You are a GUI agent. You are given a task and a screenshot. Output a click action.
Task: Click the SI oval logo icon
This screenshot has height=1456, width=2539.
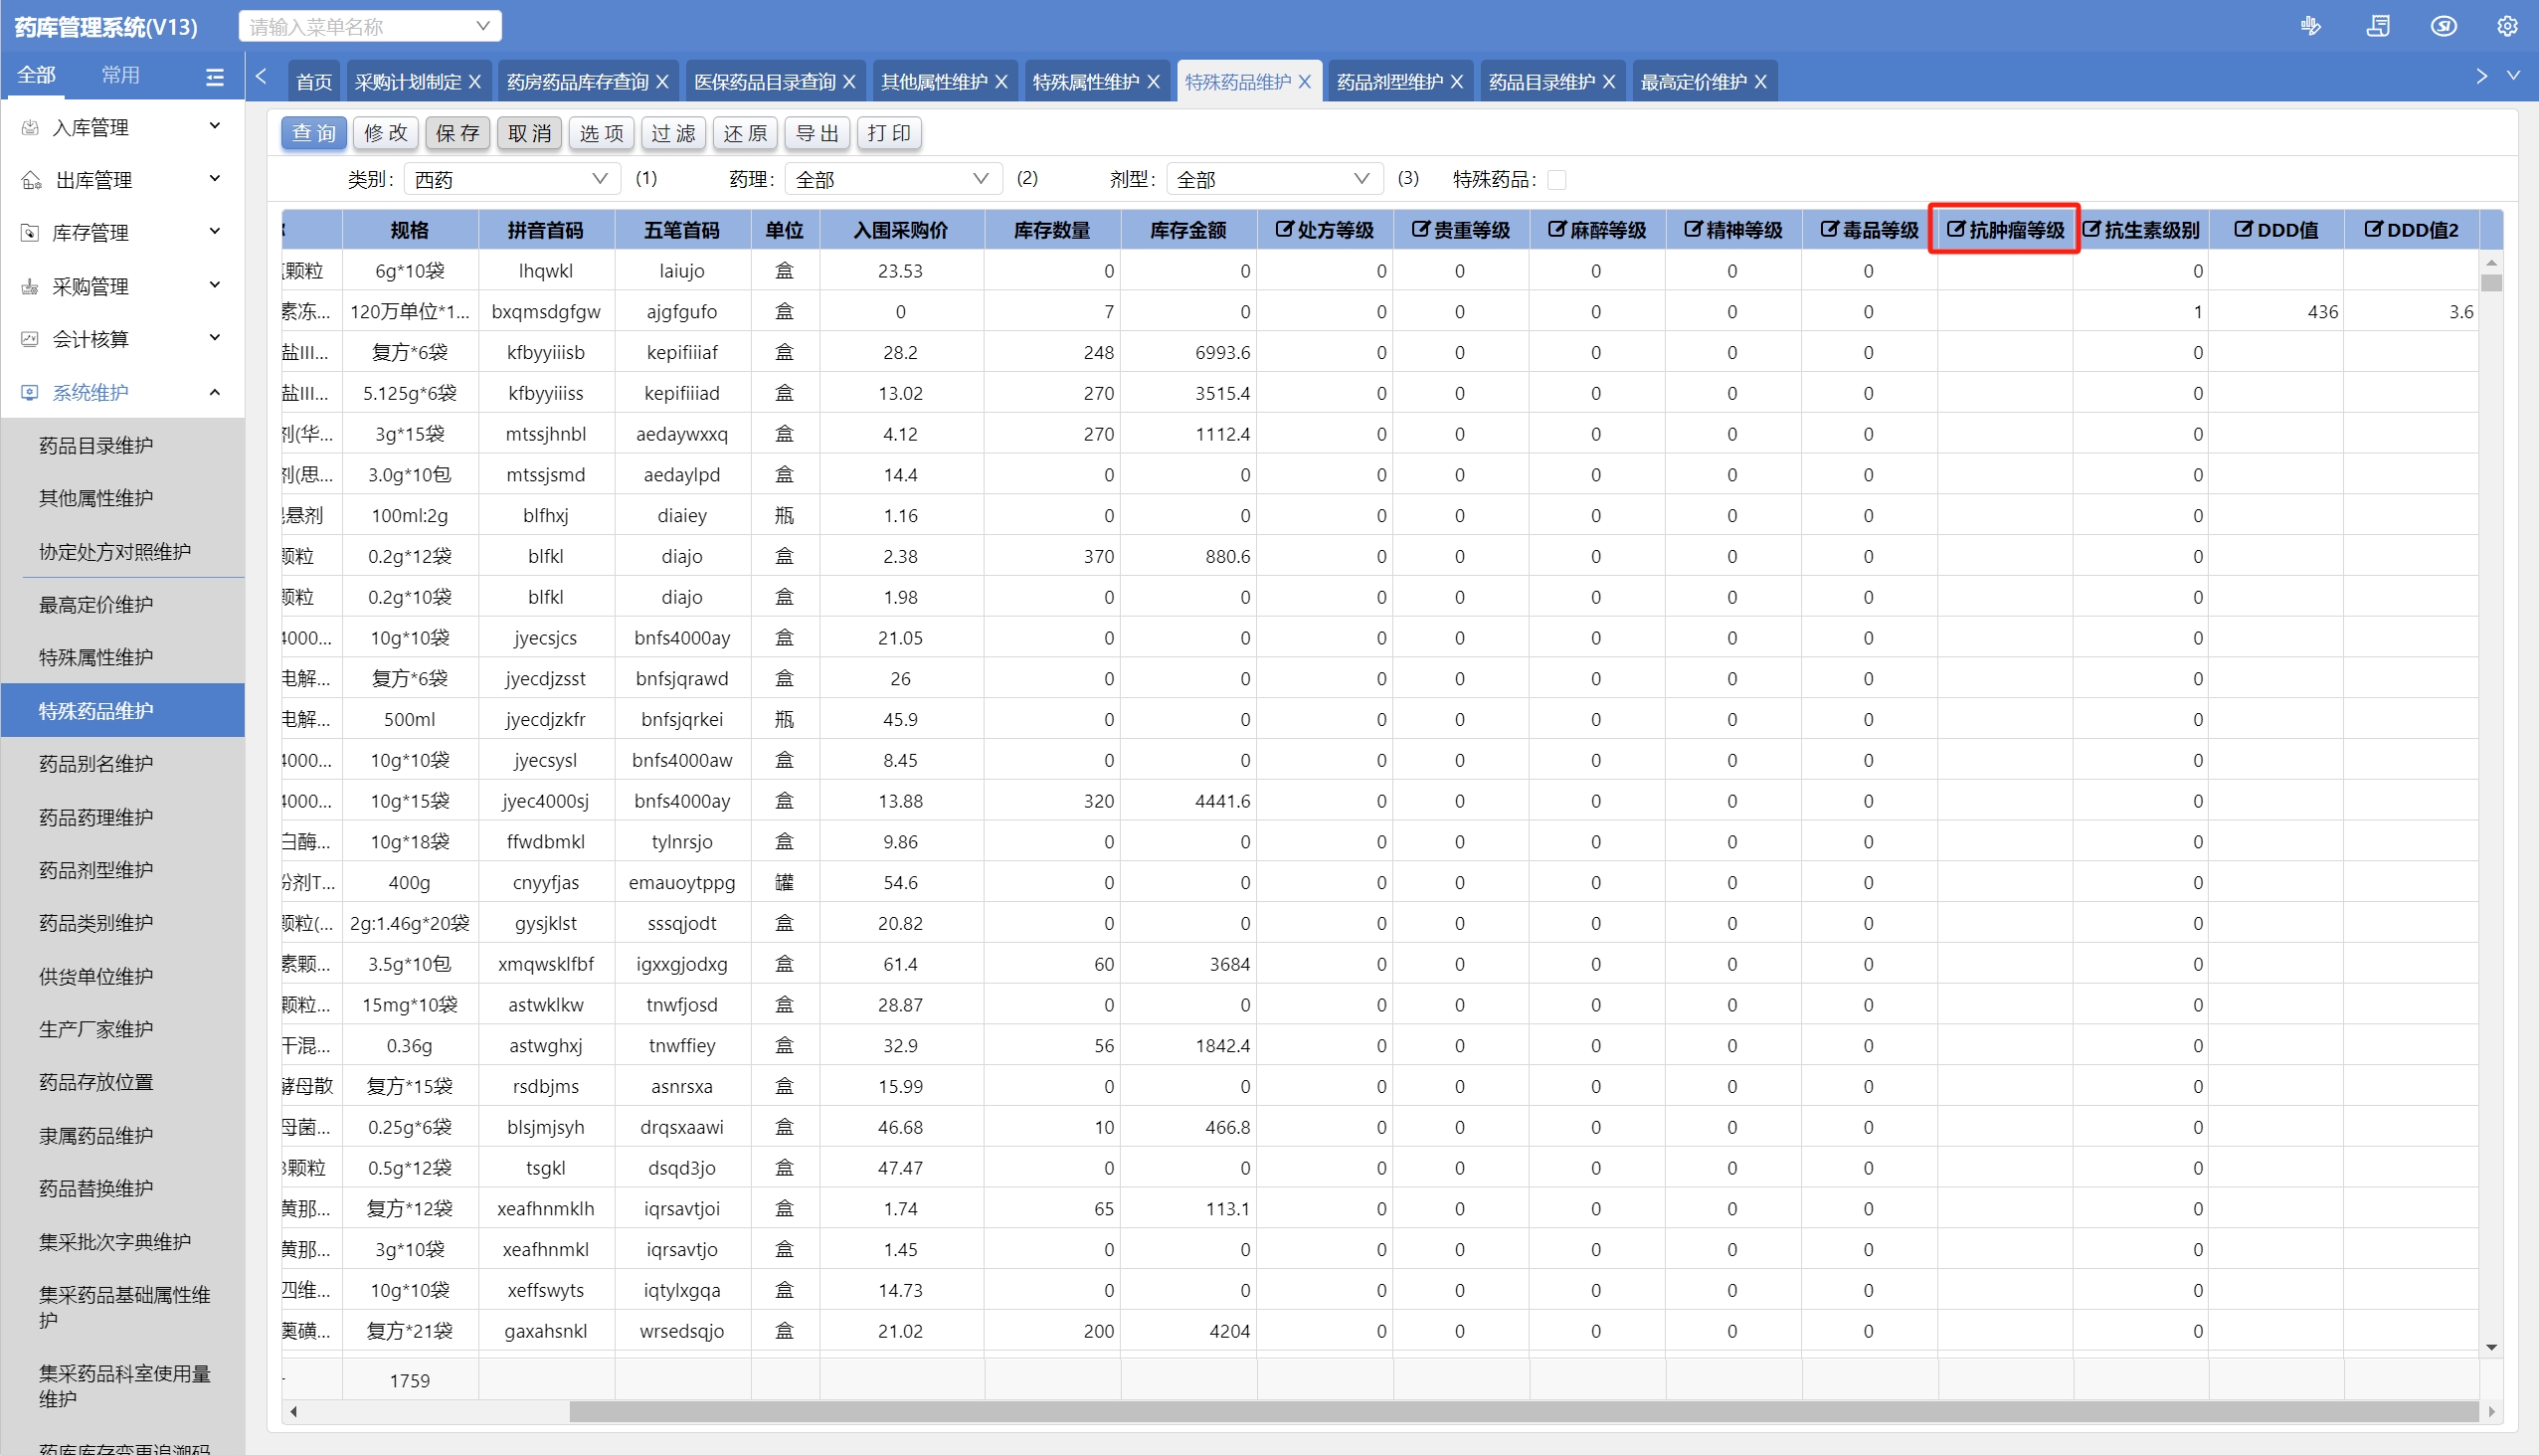coord(2443,26)
